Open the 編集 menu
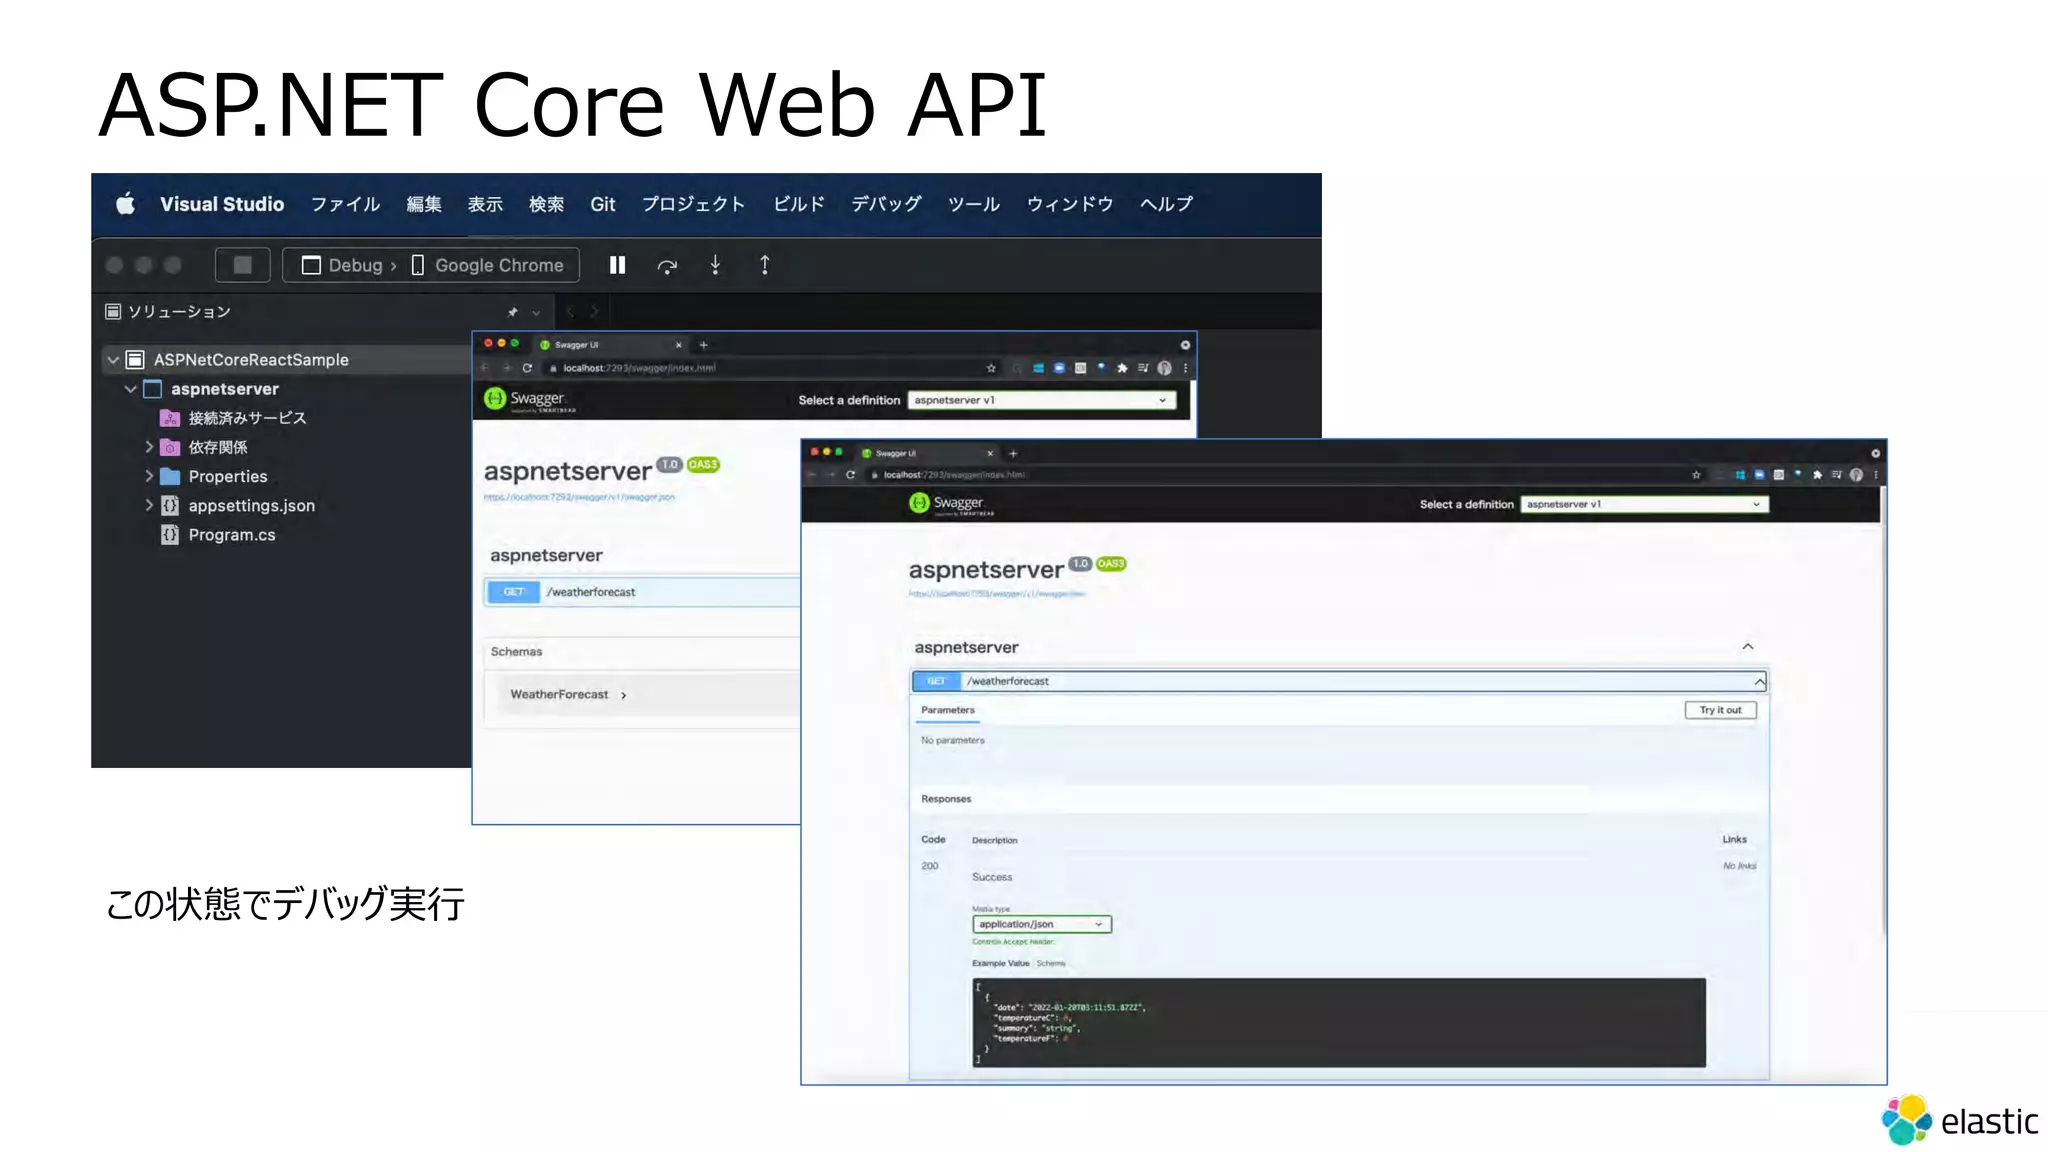 click(x=424, y=204)
